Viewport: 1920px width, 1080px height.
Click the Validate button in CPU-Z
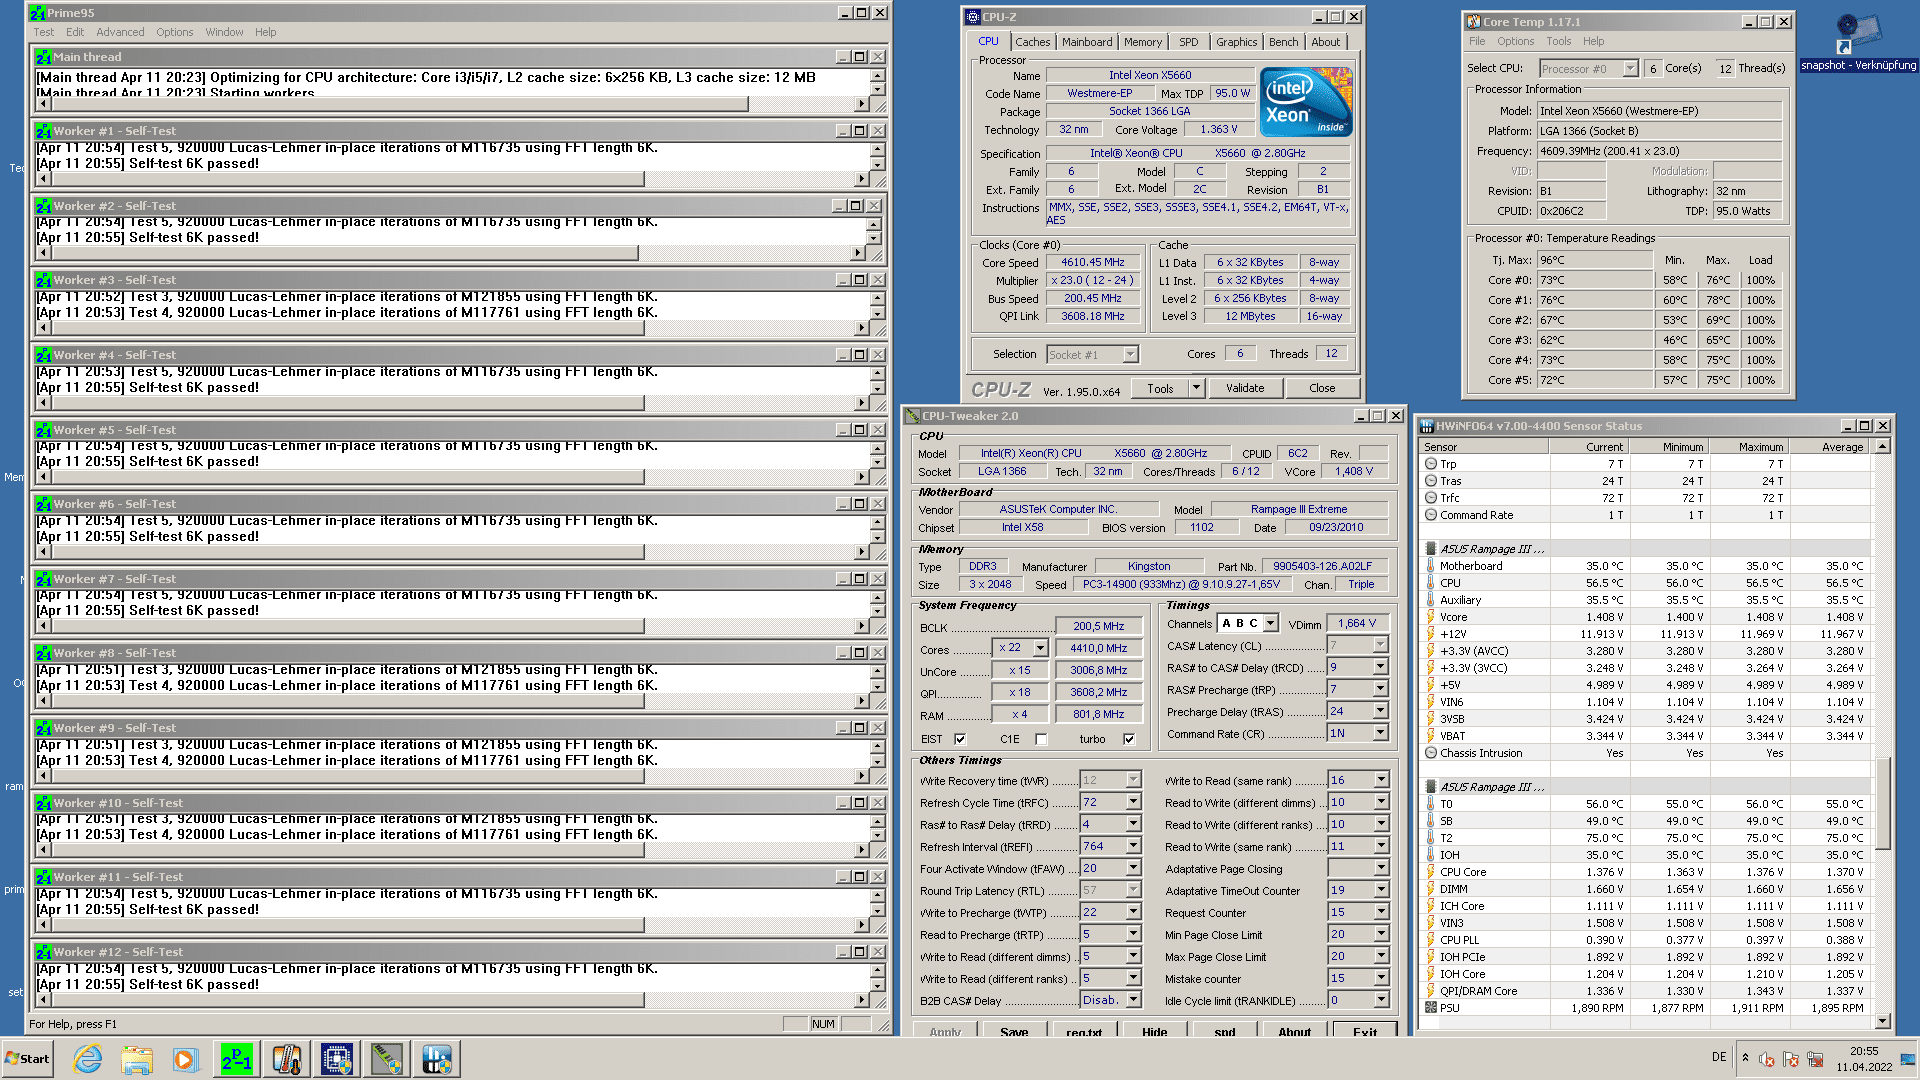coord(1245,388)
